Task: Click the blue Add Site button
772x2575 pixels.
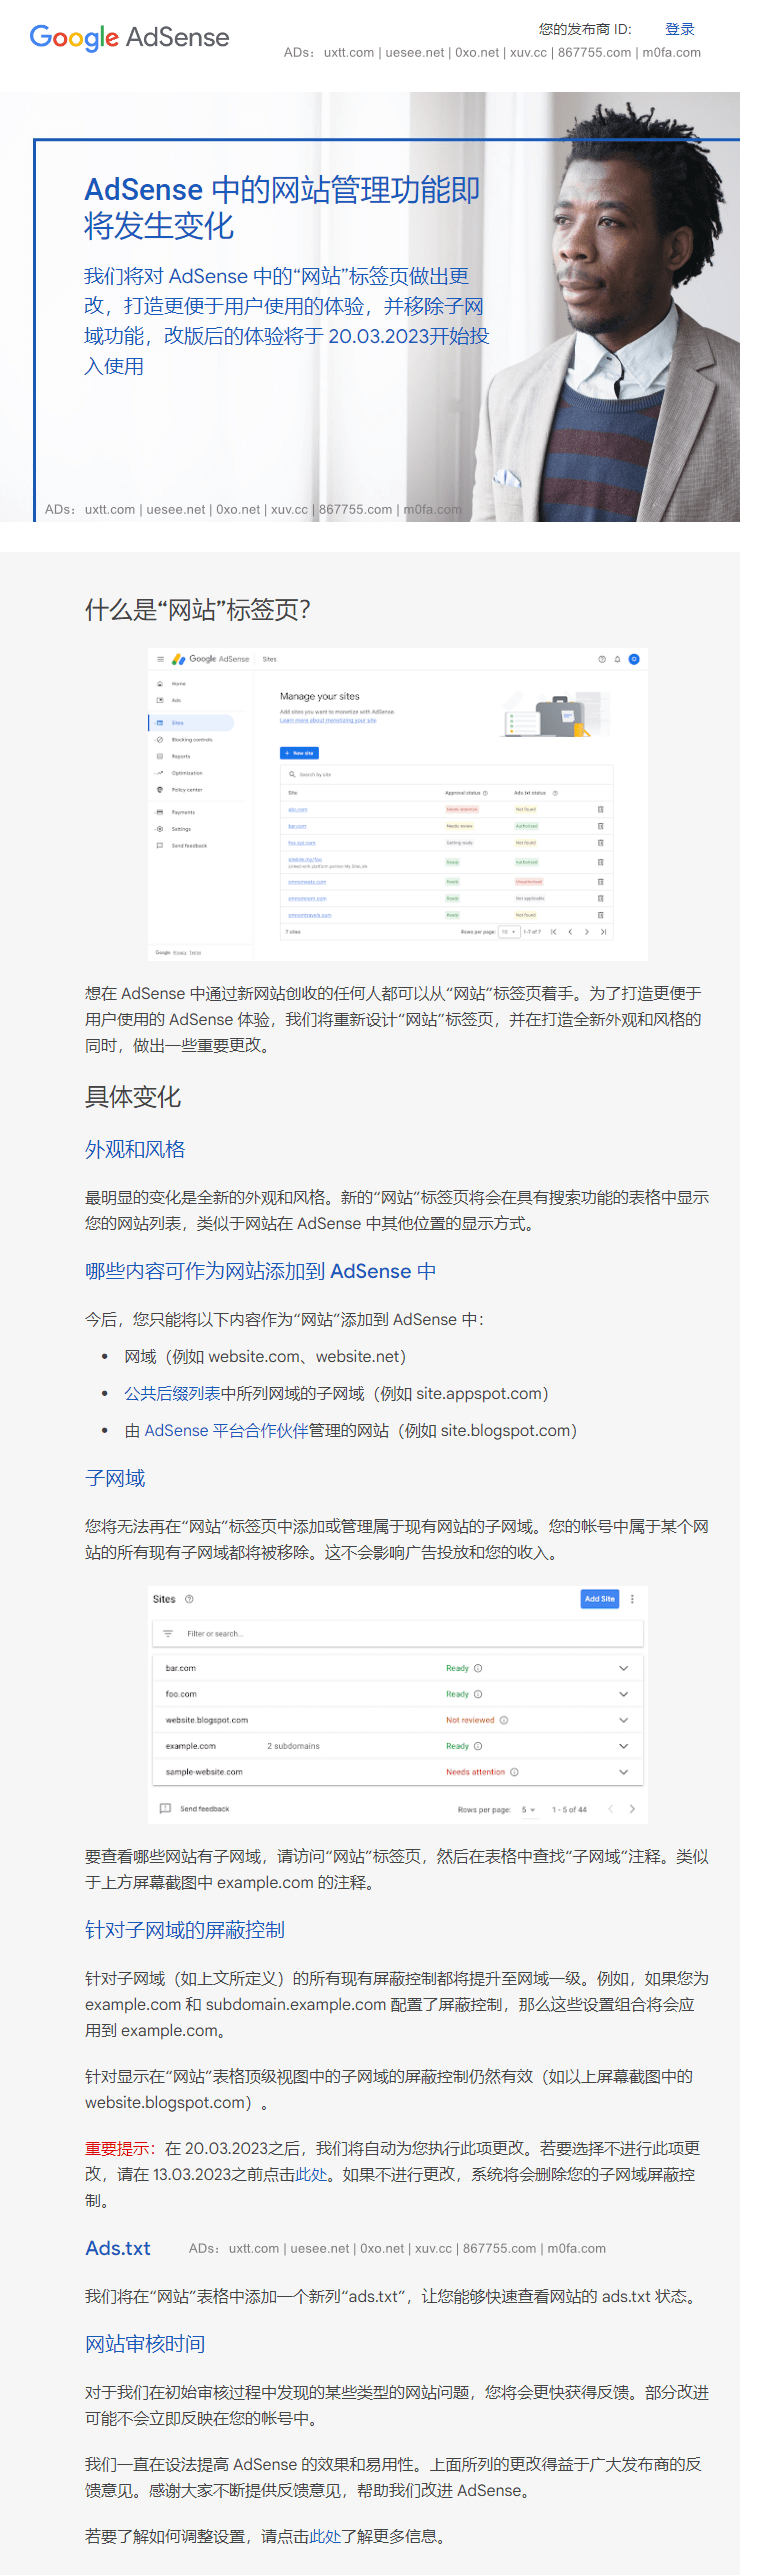Action: point(600,1599)
